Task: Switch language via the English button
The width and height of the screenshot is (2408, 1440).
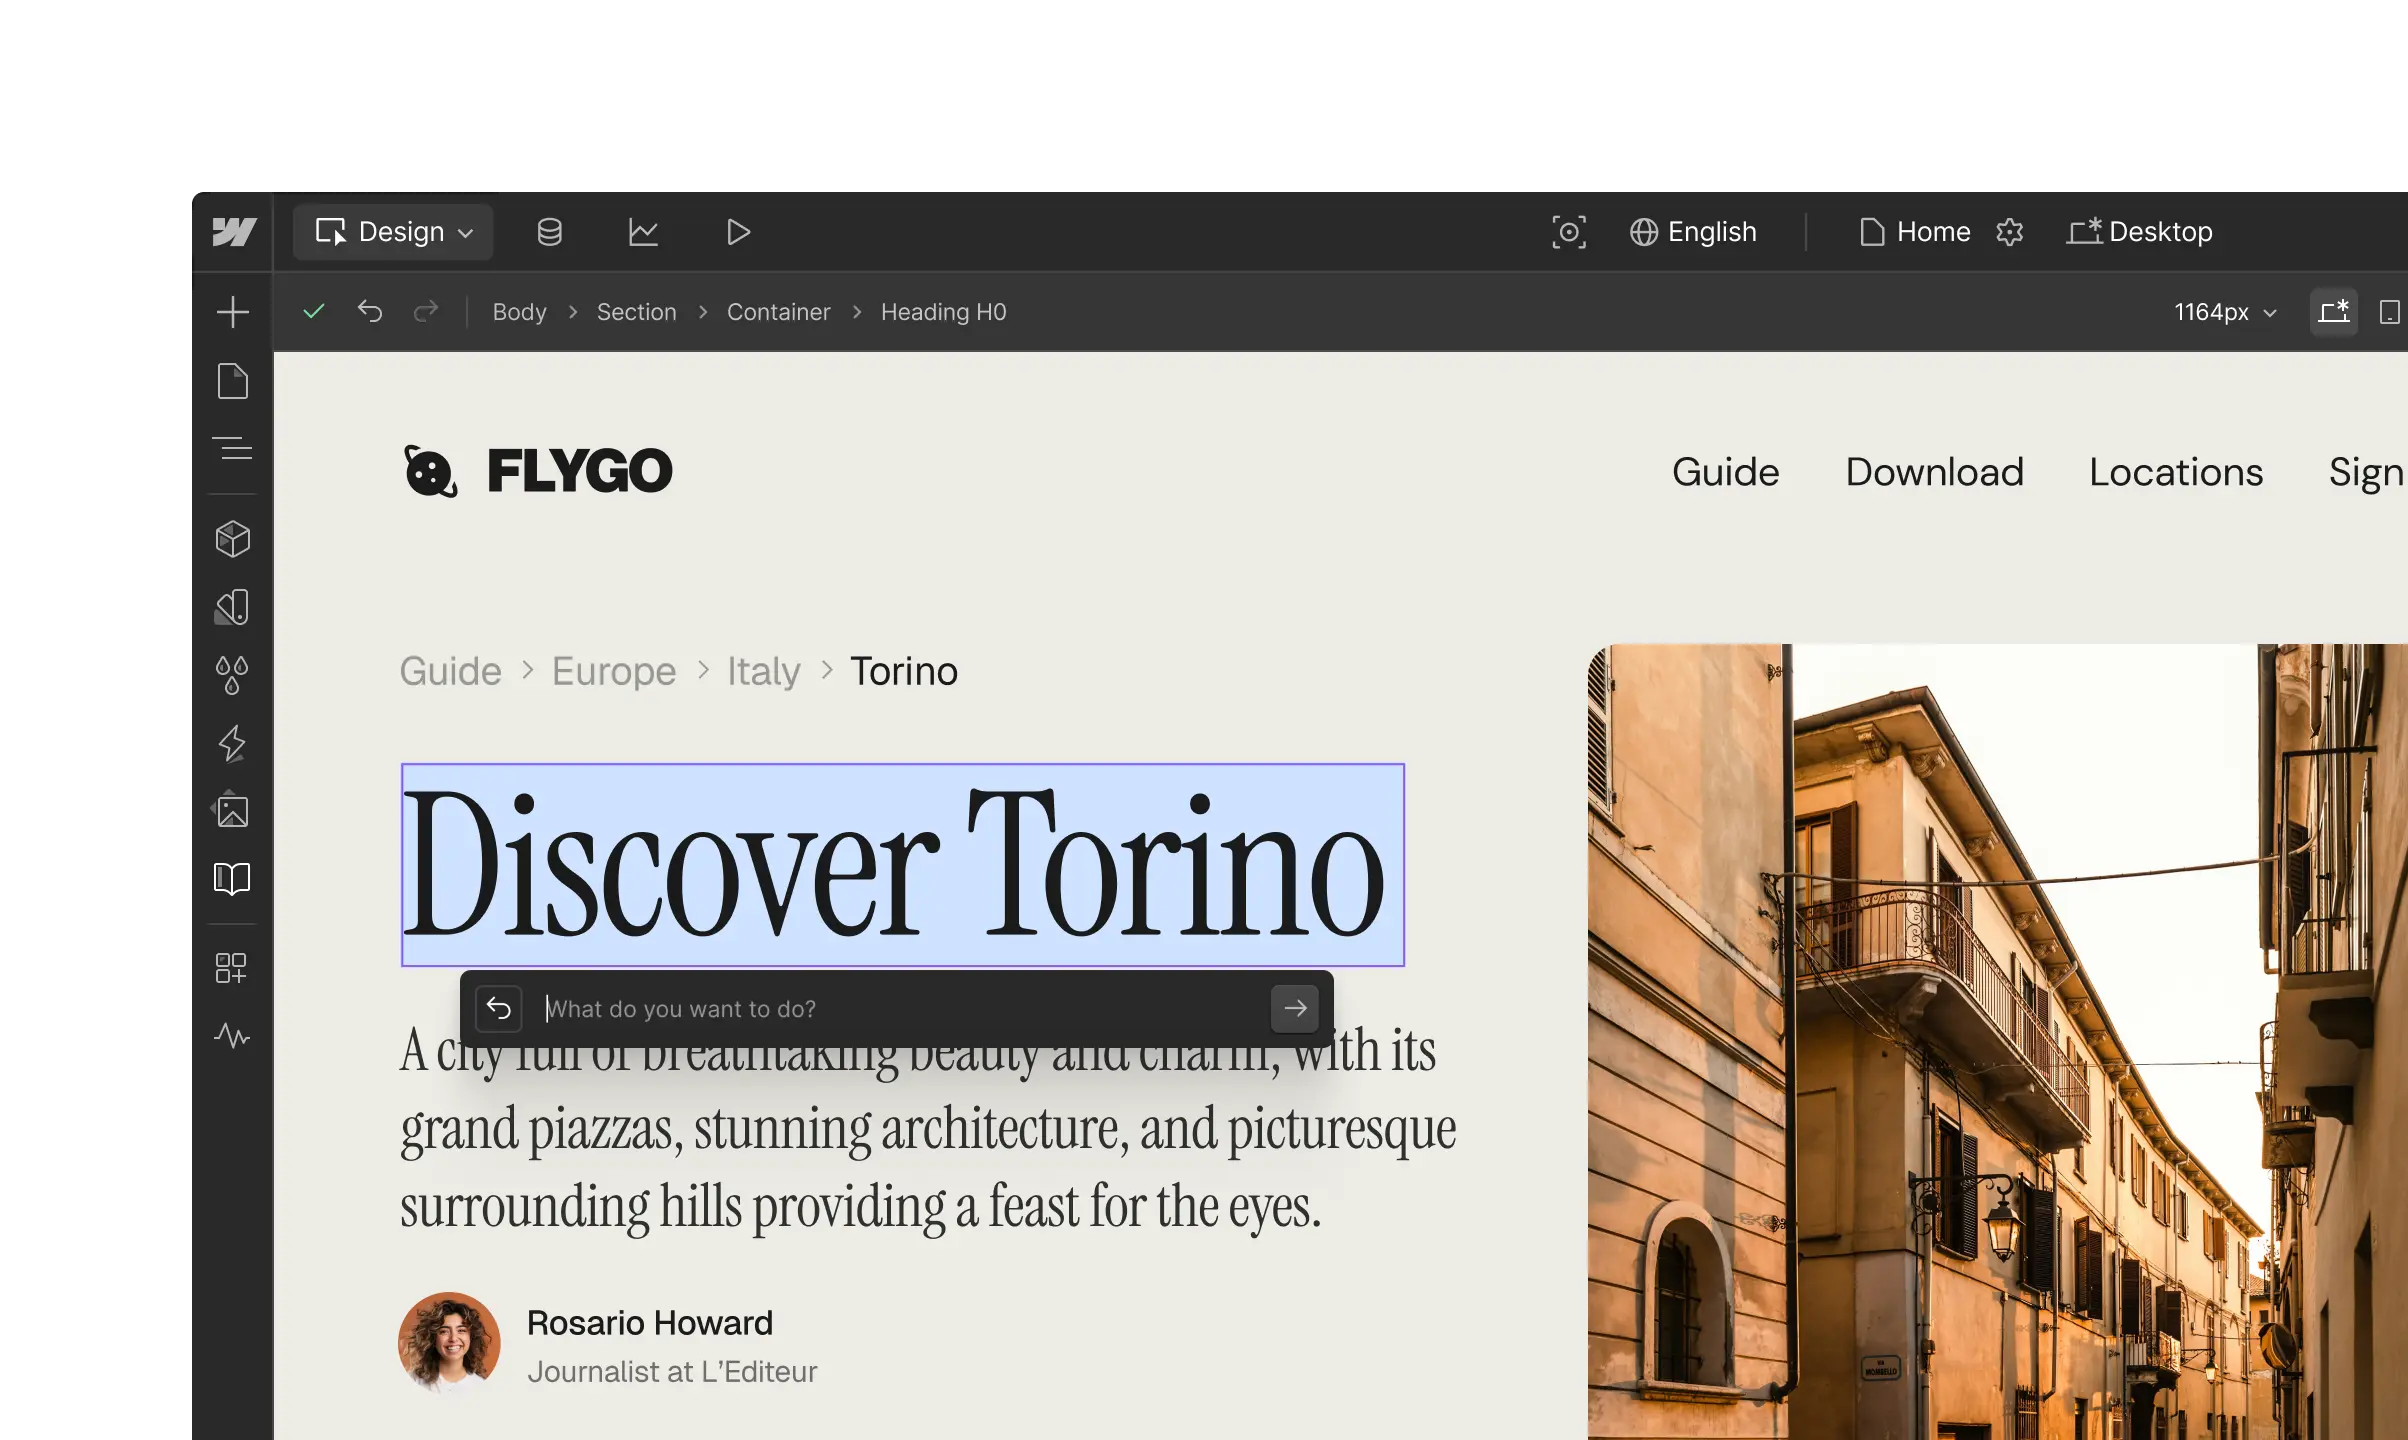Action: pyautogui.click(x=1694, y=232)
